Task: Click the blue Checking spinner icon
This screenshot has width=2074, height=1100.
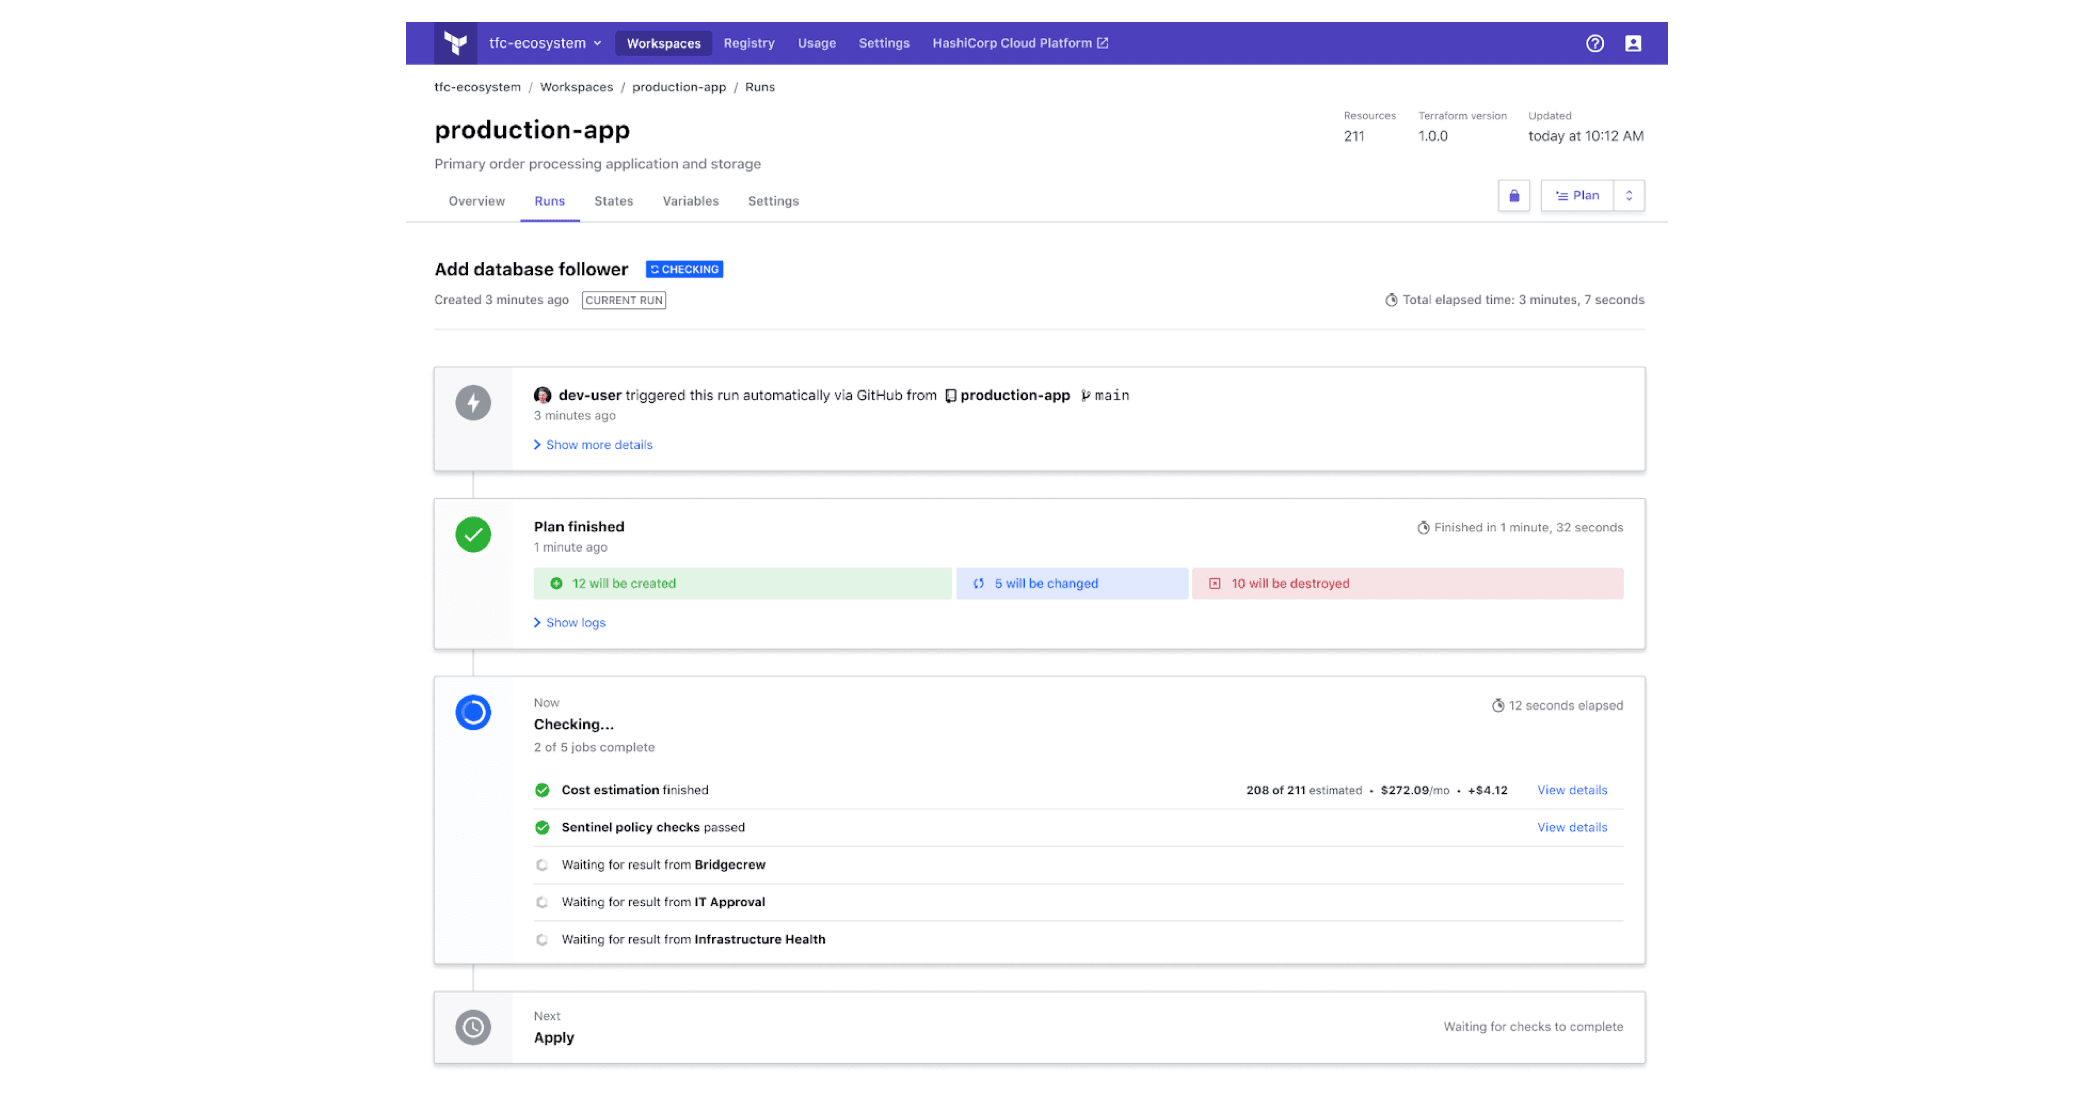Action: coord(473,712)
